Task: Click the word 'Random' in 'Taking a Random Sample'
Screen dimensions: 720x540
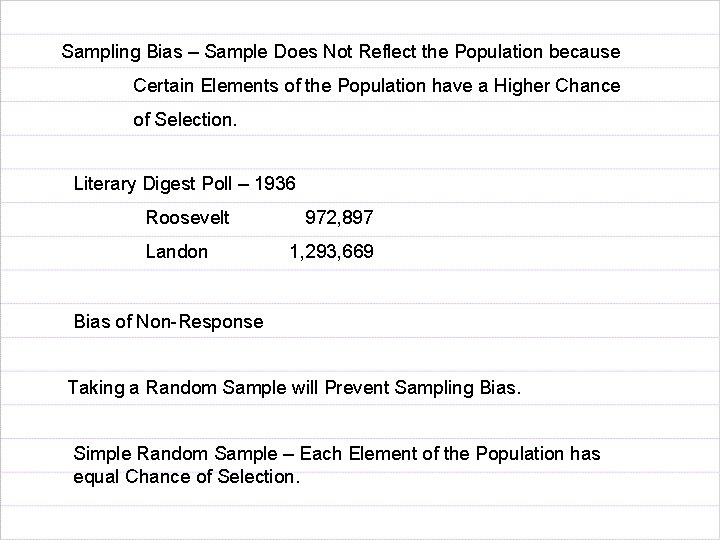Action: tap(181, 388)
